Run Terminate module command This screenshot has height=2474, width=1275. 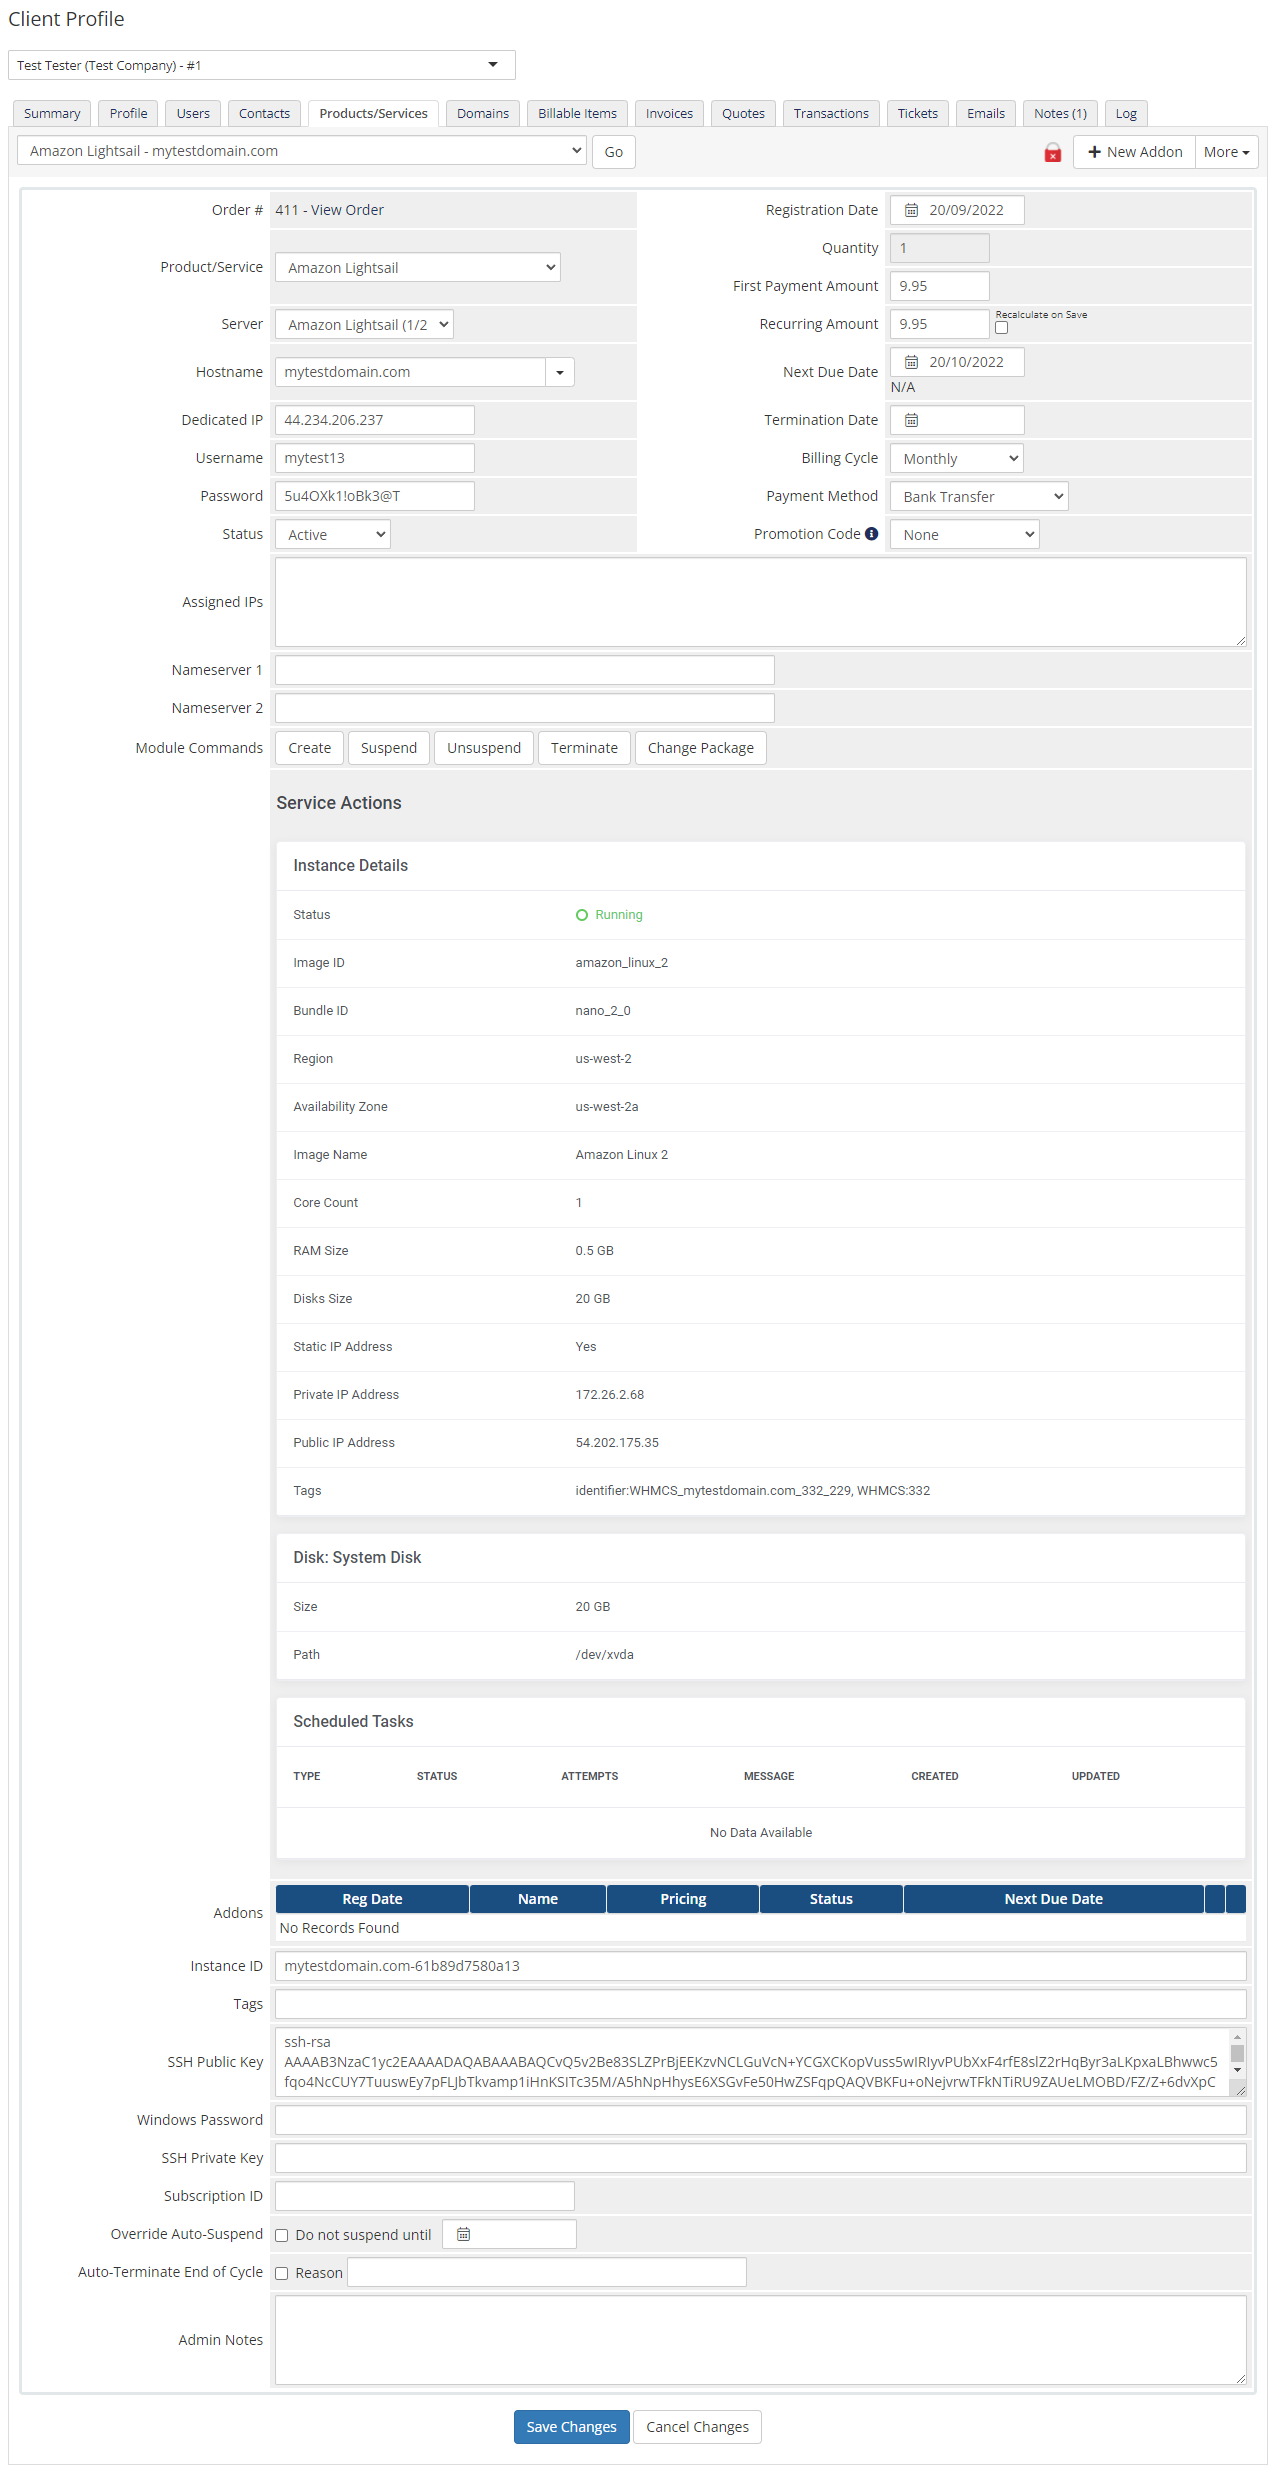(584, 748)
